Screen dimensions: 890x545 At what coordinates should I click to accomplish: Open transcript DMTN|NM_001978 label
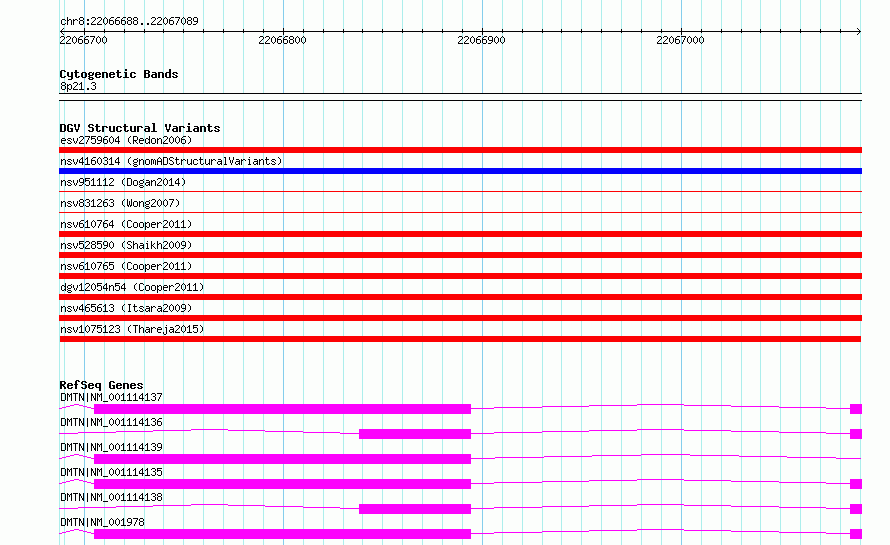point(102,522)
